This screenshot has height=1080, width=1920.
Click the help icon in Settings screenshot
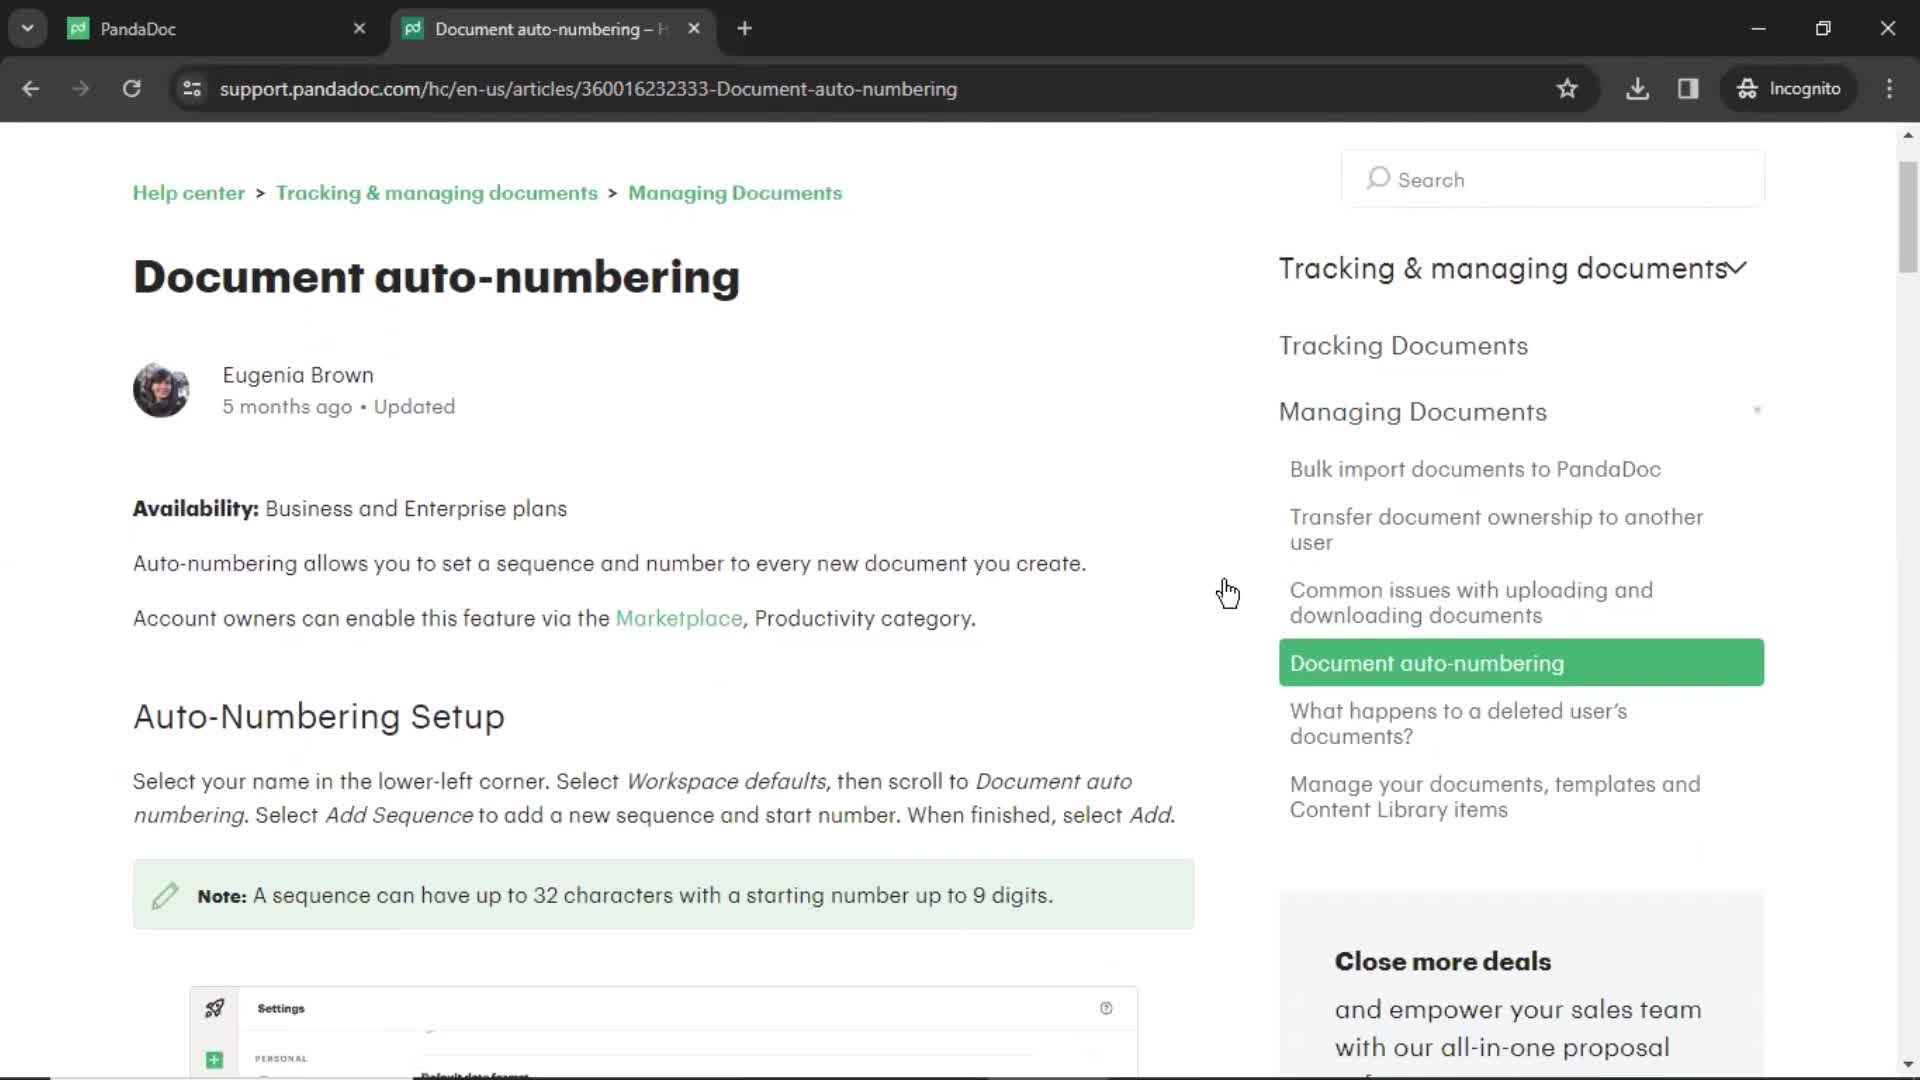coord(1106,1008)
